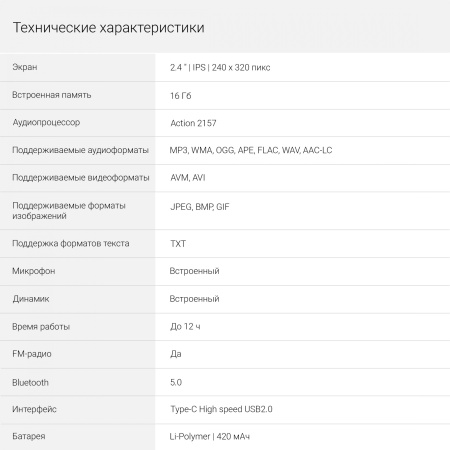Viewport: 450px width, 450px height.
Task: Select the Bluetooth row label
Action: click(30, 382)
